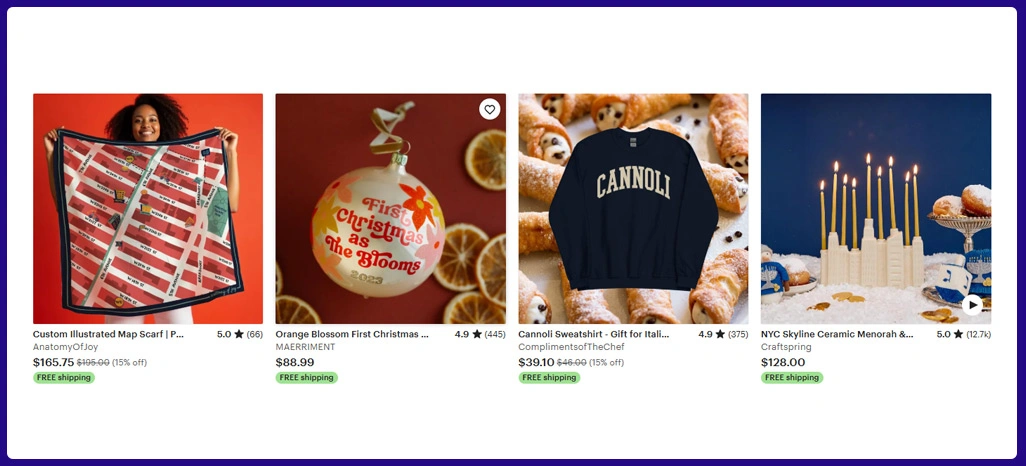Screen dimensions: 1026x466
Task: Visit the AnatomyOfJoy shop
Action: pos(65,347)
